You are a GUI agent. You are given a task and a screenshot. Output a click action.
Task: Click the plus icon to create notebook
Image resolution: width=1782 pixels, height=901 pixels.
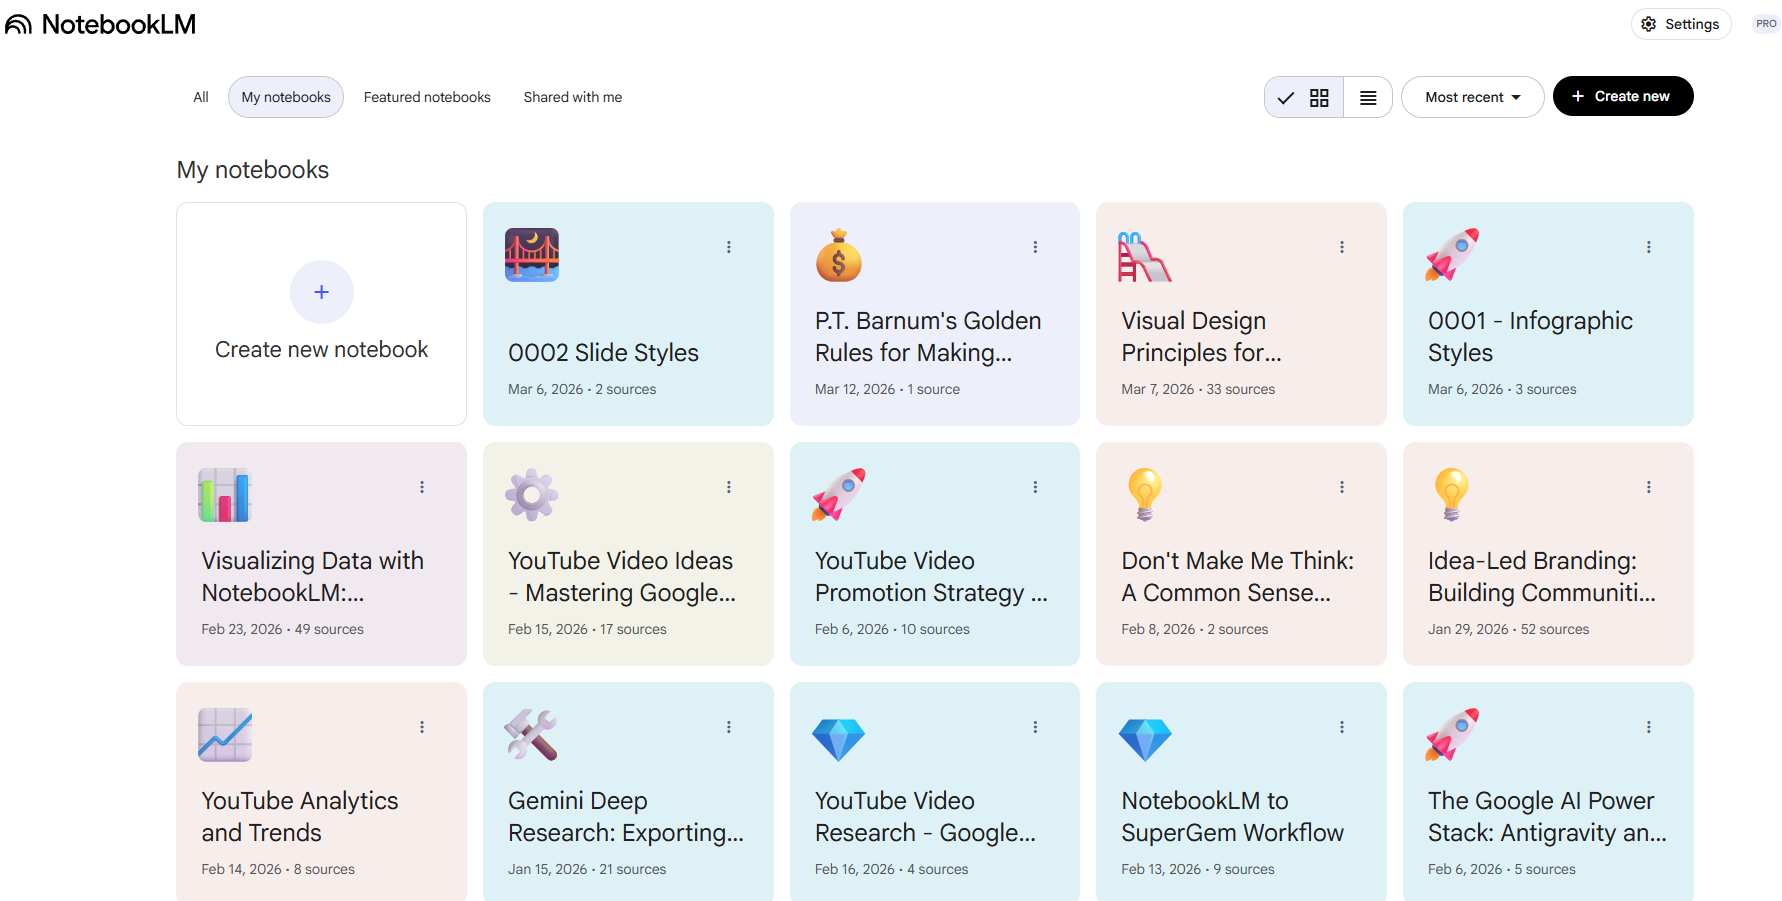tap(321, 292)
